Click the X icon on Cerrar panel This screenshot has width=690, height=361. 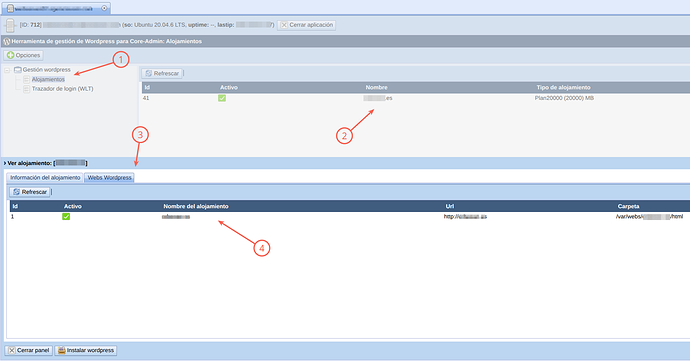point(12,350)
